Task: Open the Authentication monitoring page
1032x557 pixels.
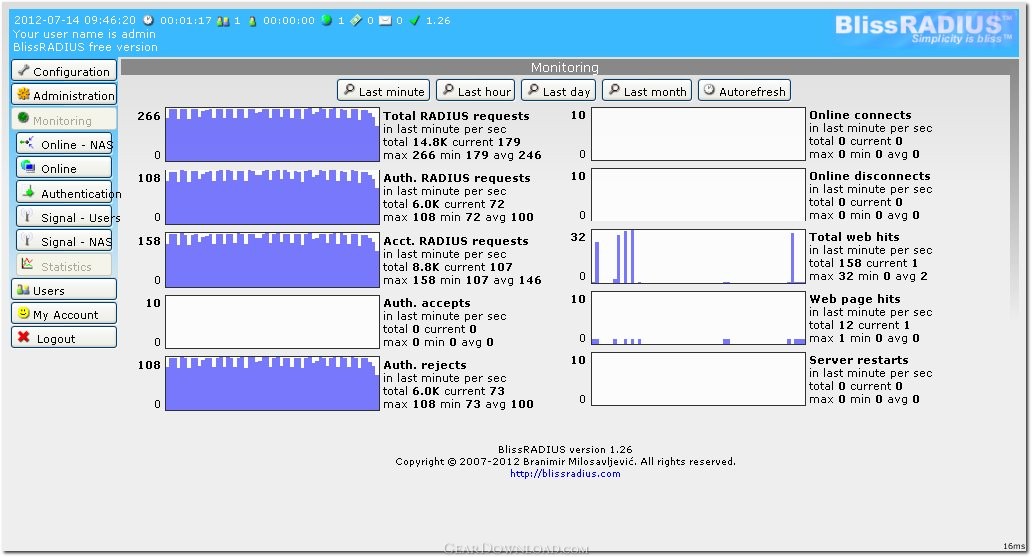Action: [x=64, y=192]
